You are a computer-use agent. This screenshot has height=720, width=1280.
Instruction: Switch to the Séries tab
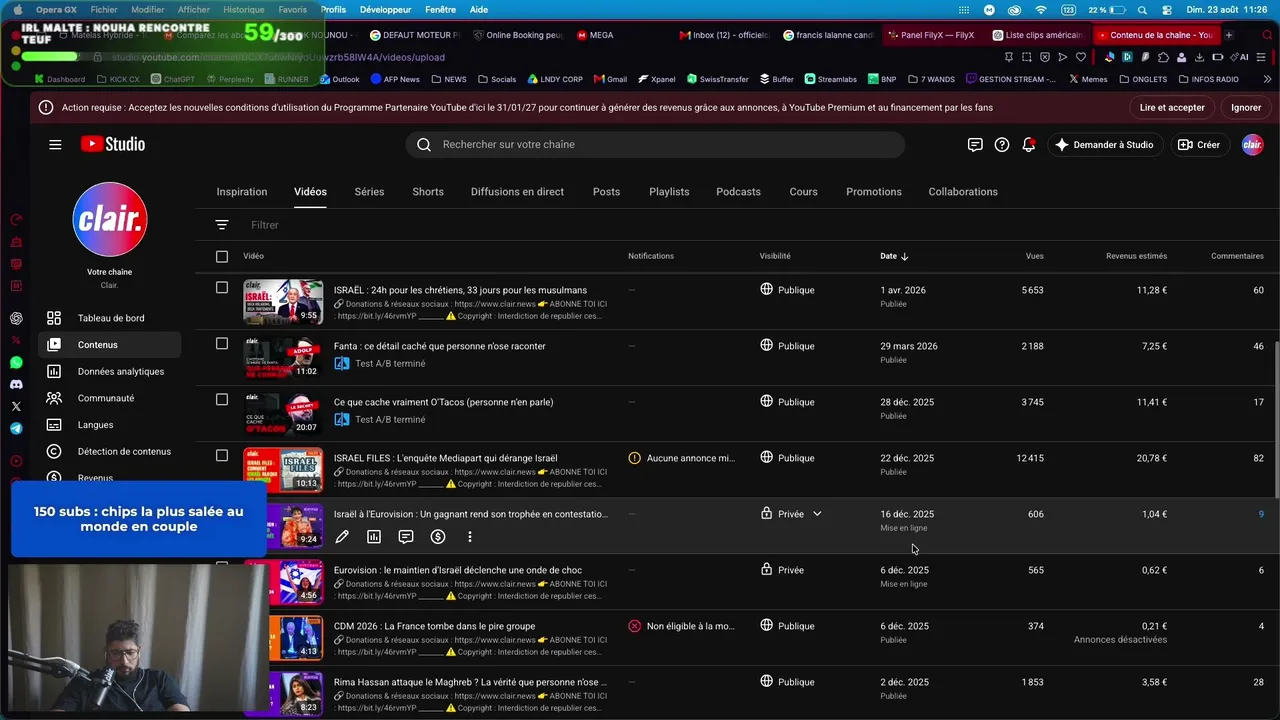coord(369,192)
